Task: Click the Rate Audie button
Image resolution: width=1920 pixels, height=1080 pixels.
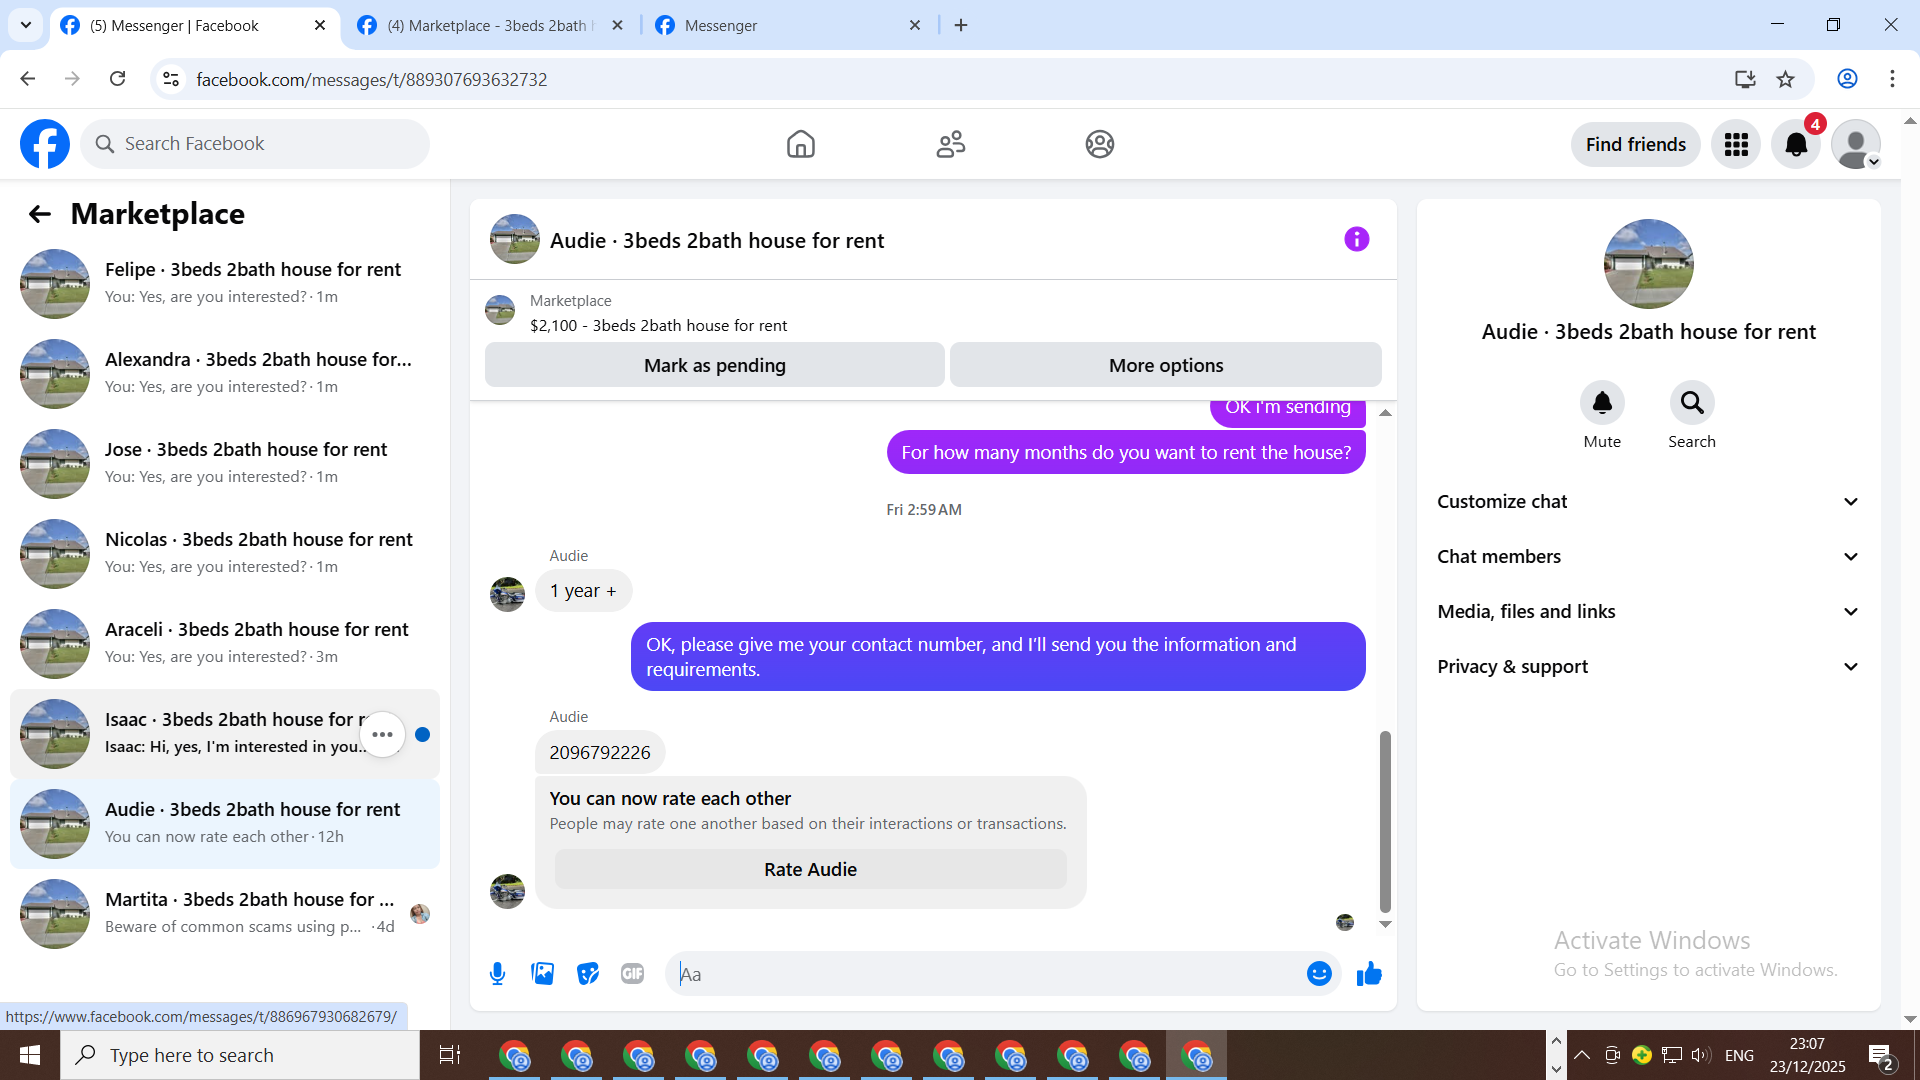Action: (x=810, y=869)
